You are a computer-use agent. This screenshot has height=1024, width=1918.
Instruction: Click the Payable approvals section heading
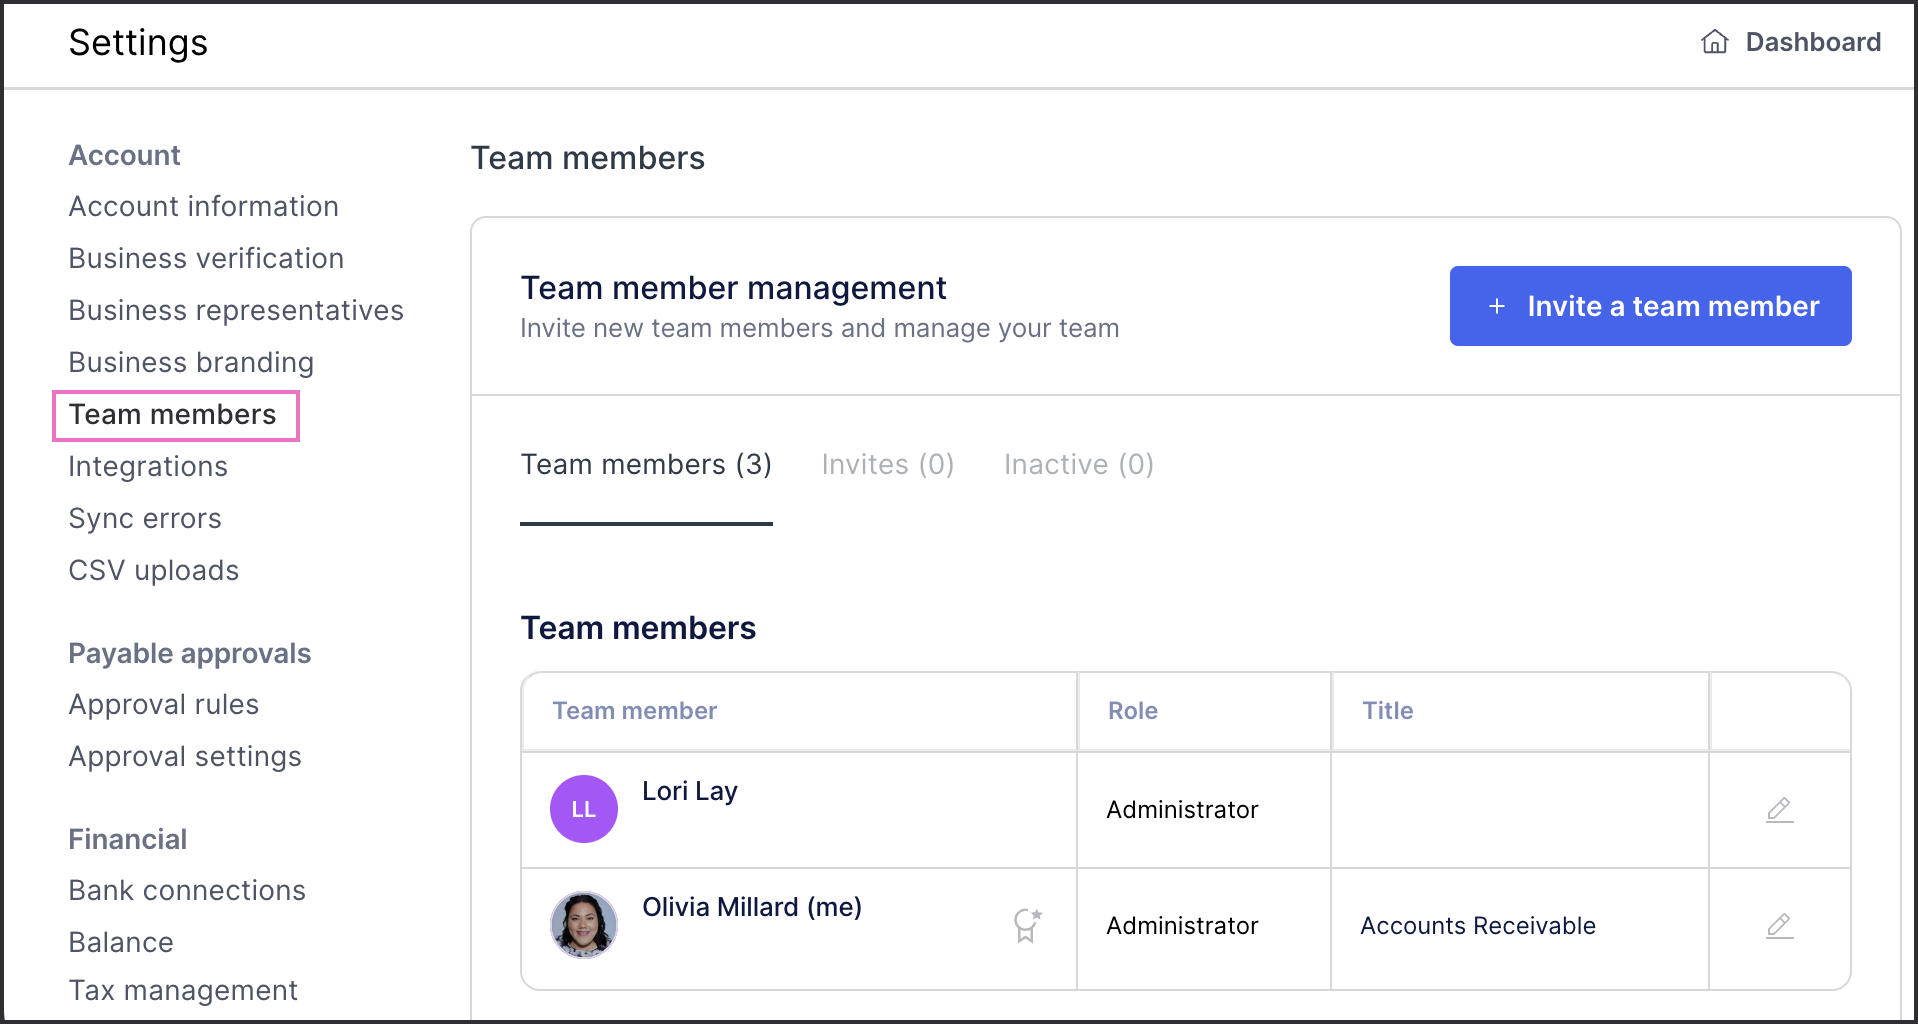click(x=190, y=653)
